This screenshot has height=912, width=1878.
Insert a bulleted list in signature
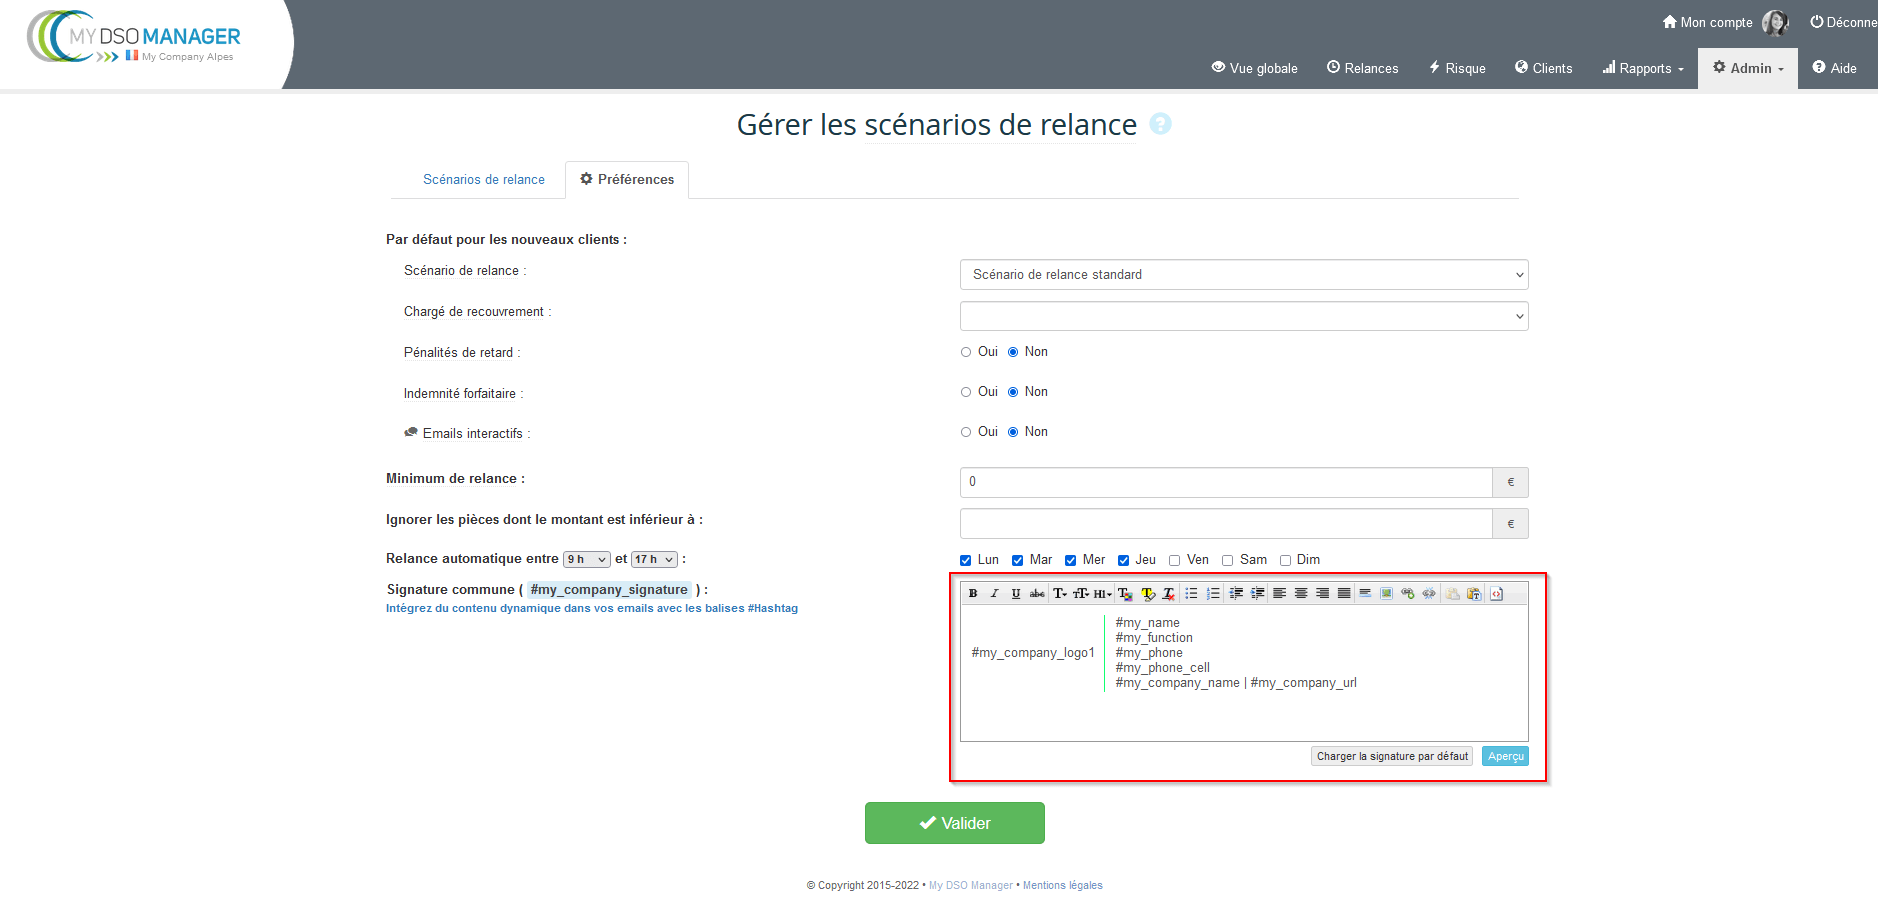(x=1191, y=594)
